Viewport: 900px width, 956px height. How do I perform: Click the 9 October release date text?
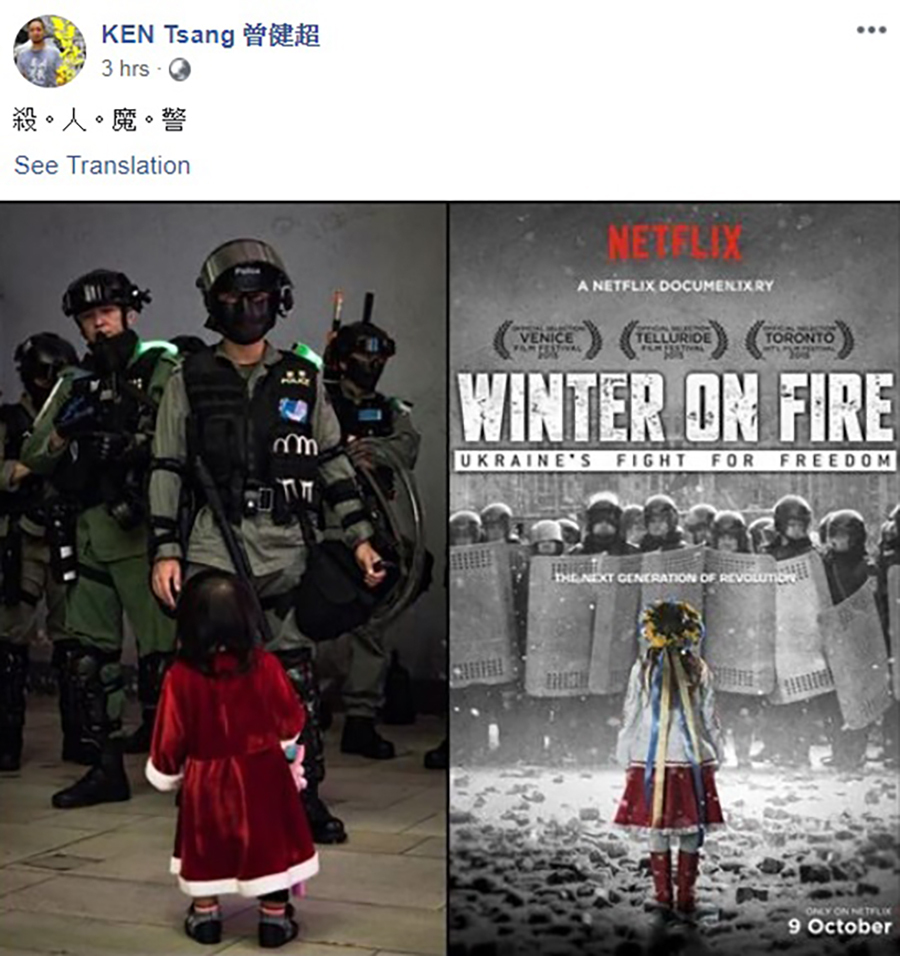(840, 927)
